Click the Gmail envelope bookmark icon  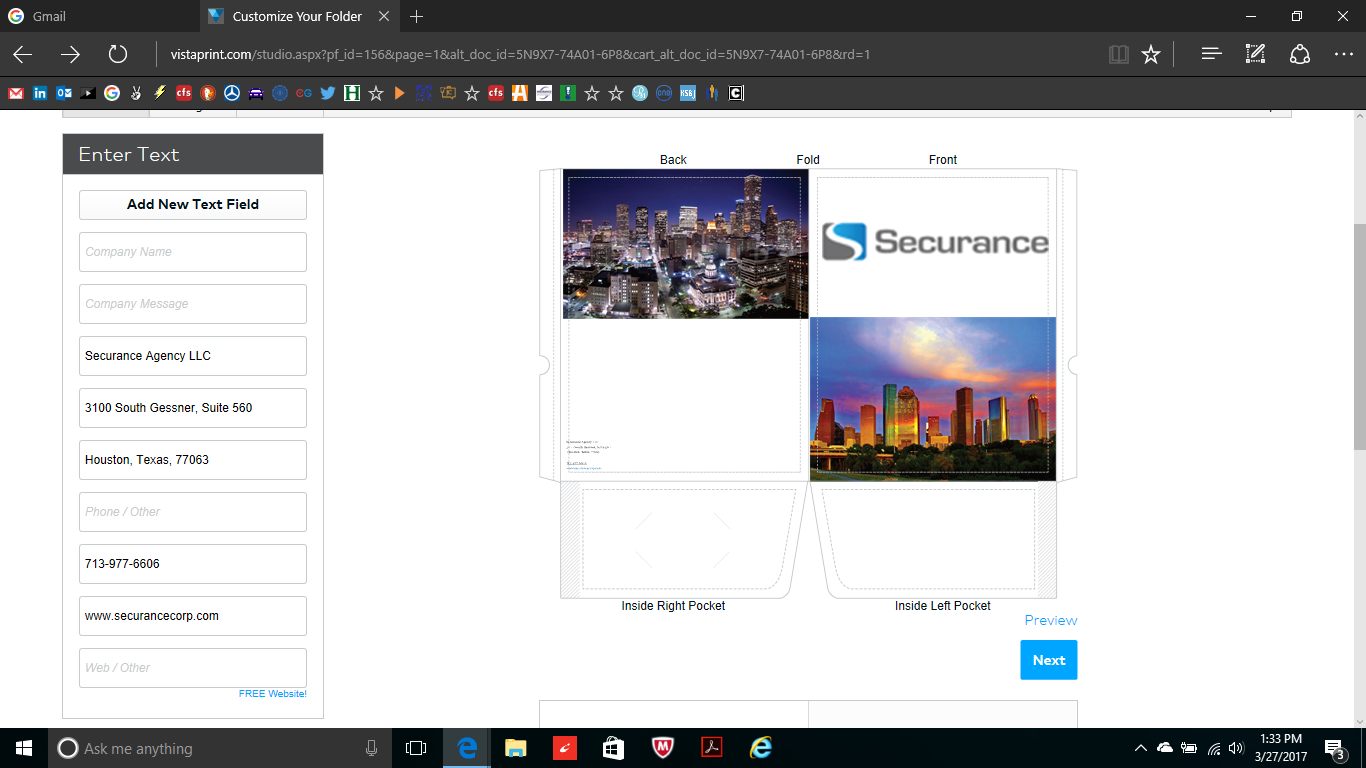pyautogui.click(x=16, y=93)
